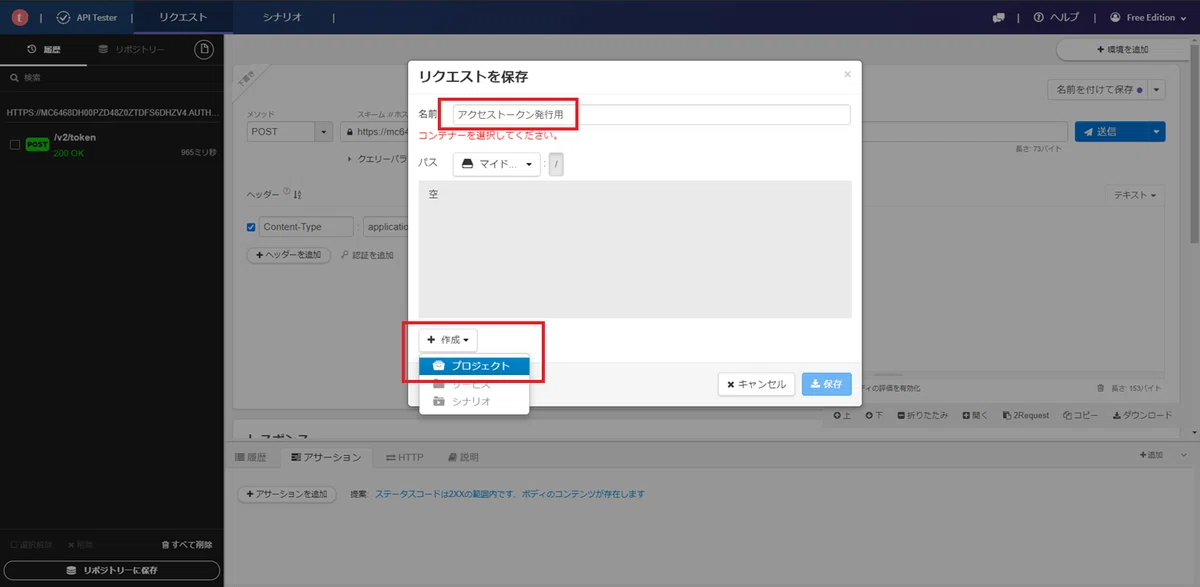Image resolution: width=1200 pixels, height=587 pixels.
Task: Open the ヘルプ help menu
Action: tap(1056, 18)
